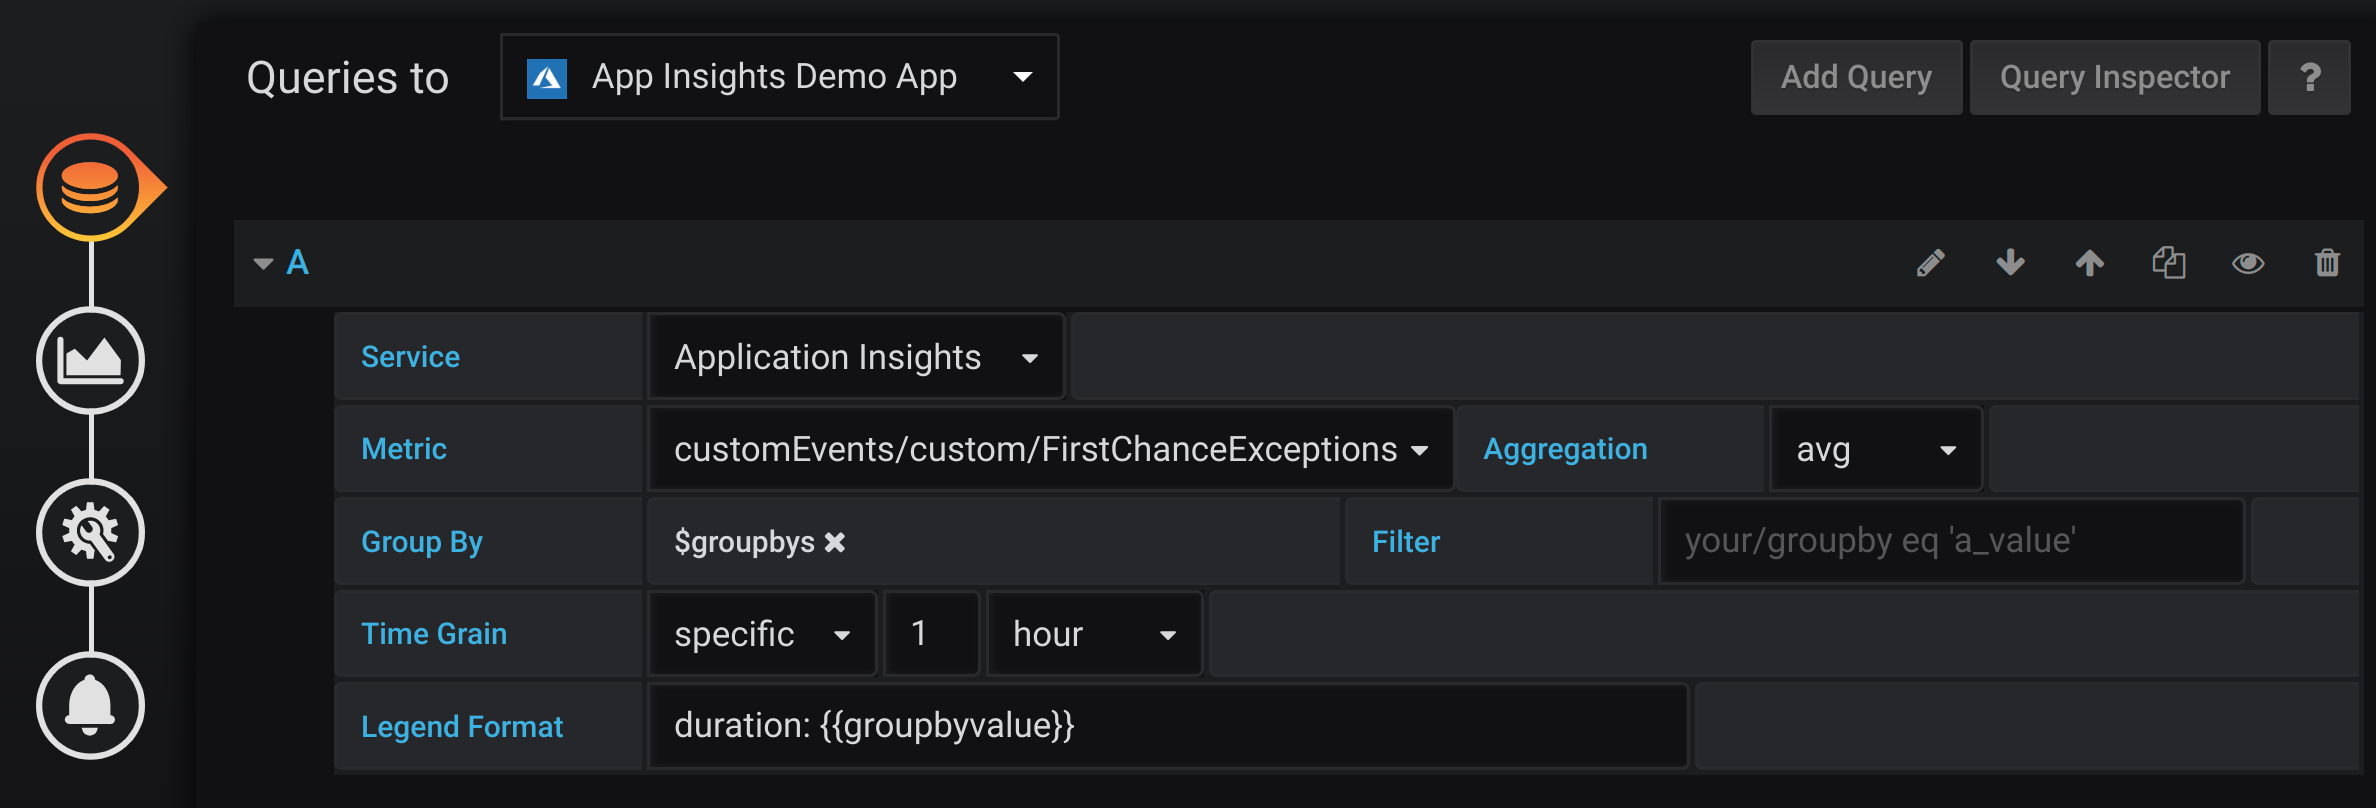Screen dimensions: 2376x808
Task: Switch to the Visualization chart tab
Action: (x=90, y=360)
